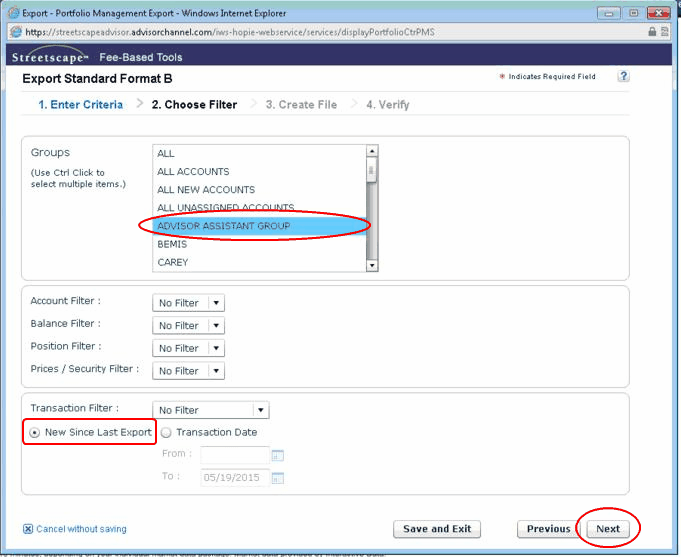Click the Cancel without saving X icon

pos(28,529)
